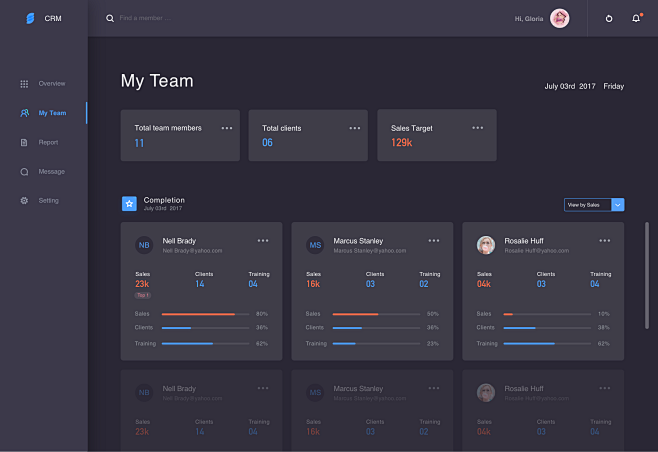658x452 pixels.
Task: Open the Total clients options menu
Action: coord(355,128)
